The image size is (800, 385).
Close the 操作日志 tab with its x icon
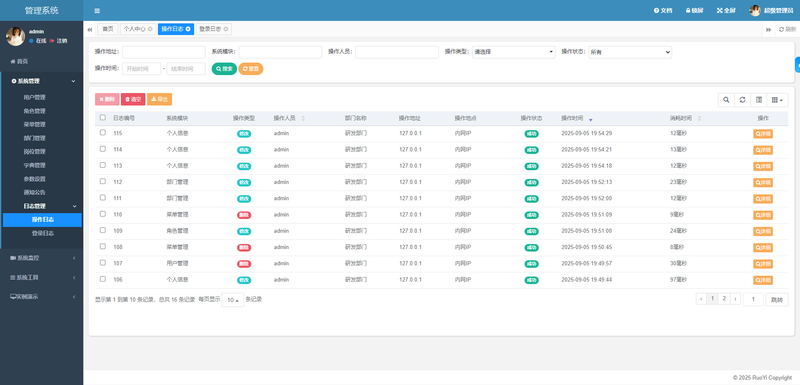pyautogui.click(x=188, y=29)
